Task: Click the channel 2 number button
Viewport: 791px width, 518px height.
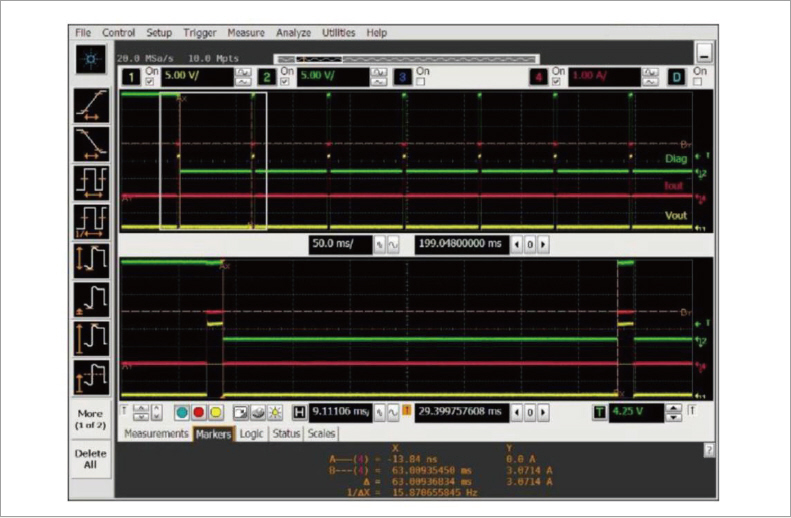Action: pyautogui.click(x=266, y=76)
